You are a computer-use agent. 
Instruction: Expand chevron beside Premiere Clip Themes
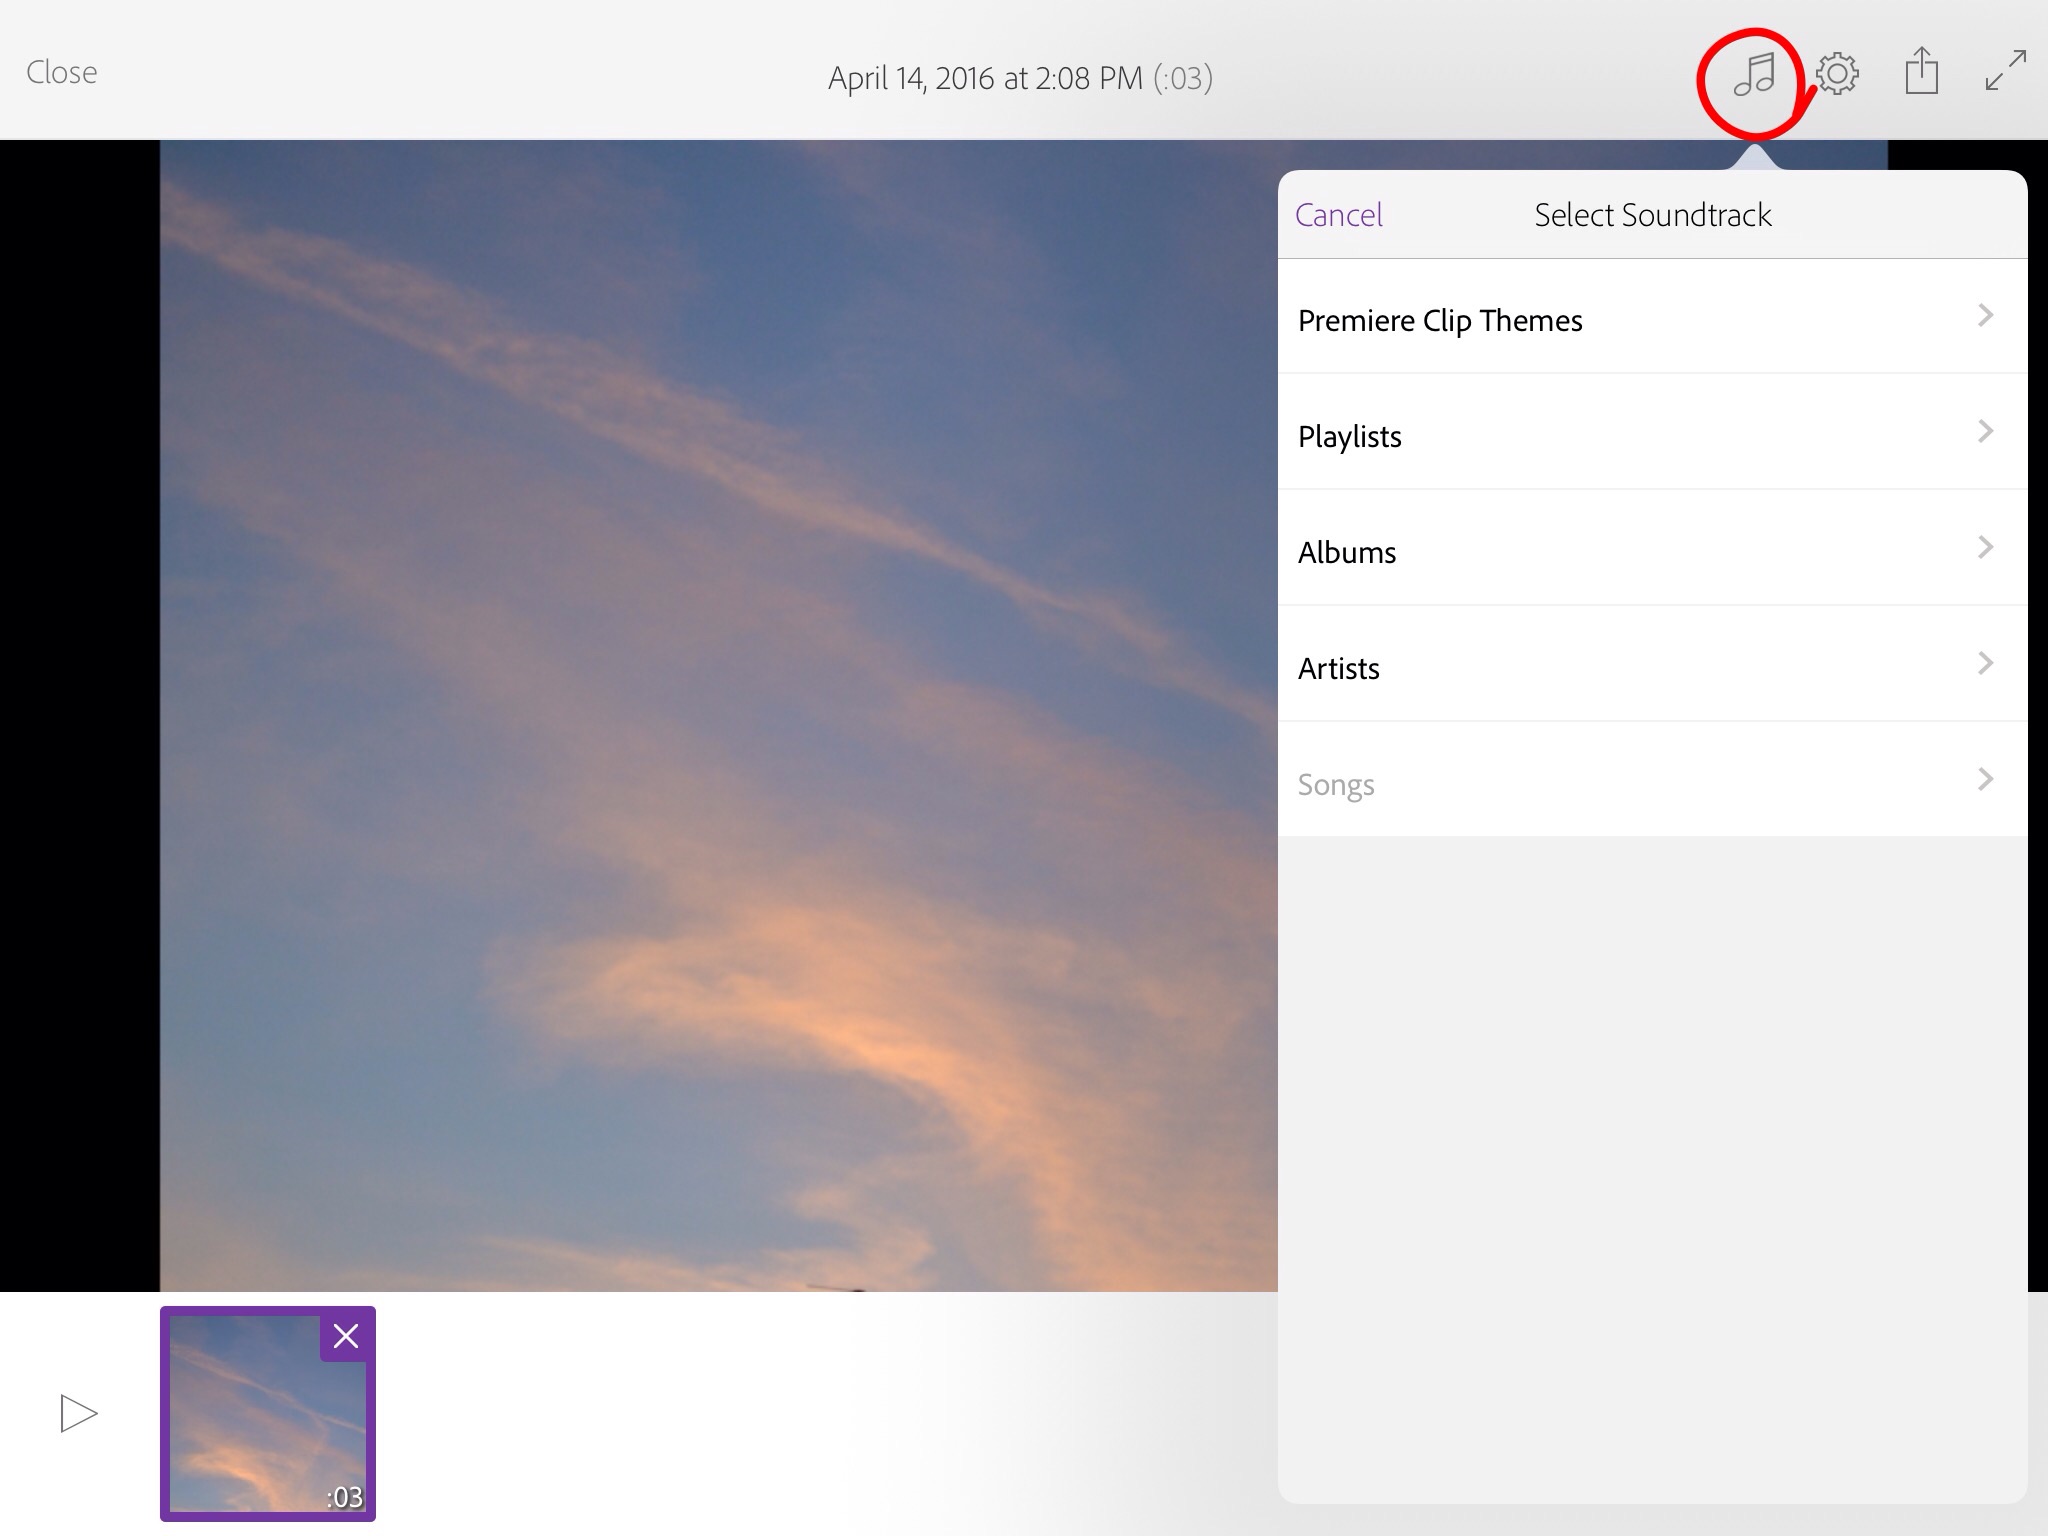[x=1986, y=316]
